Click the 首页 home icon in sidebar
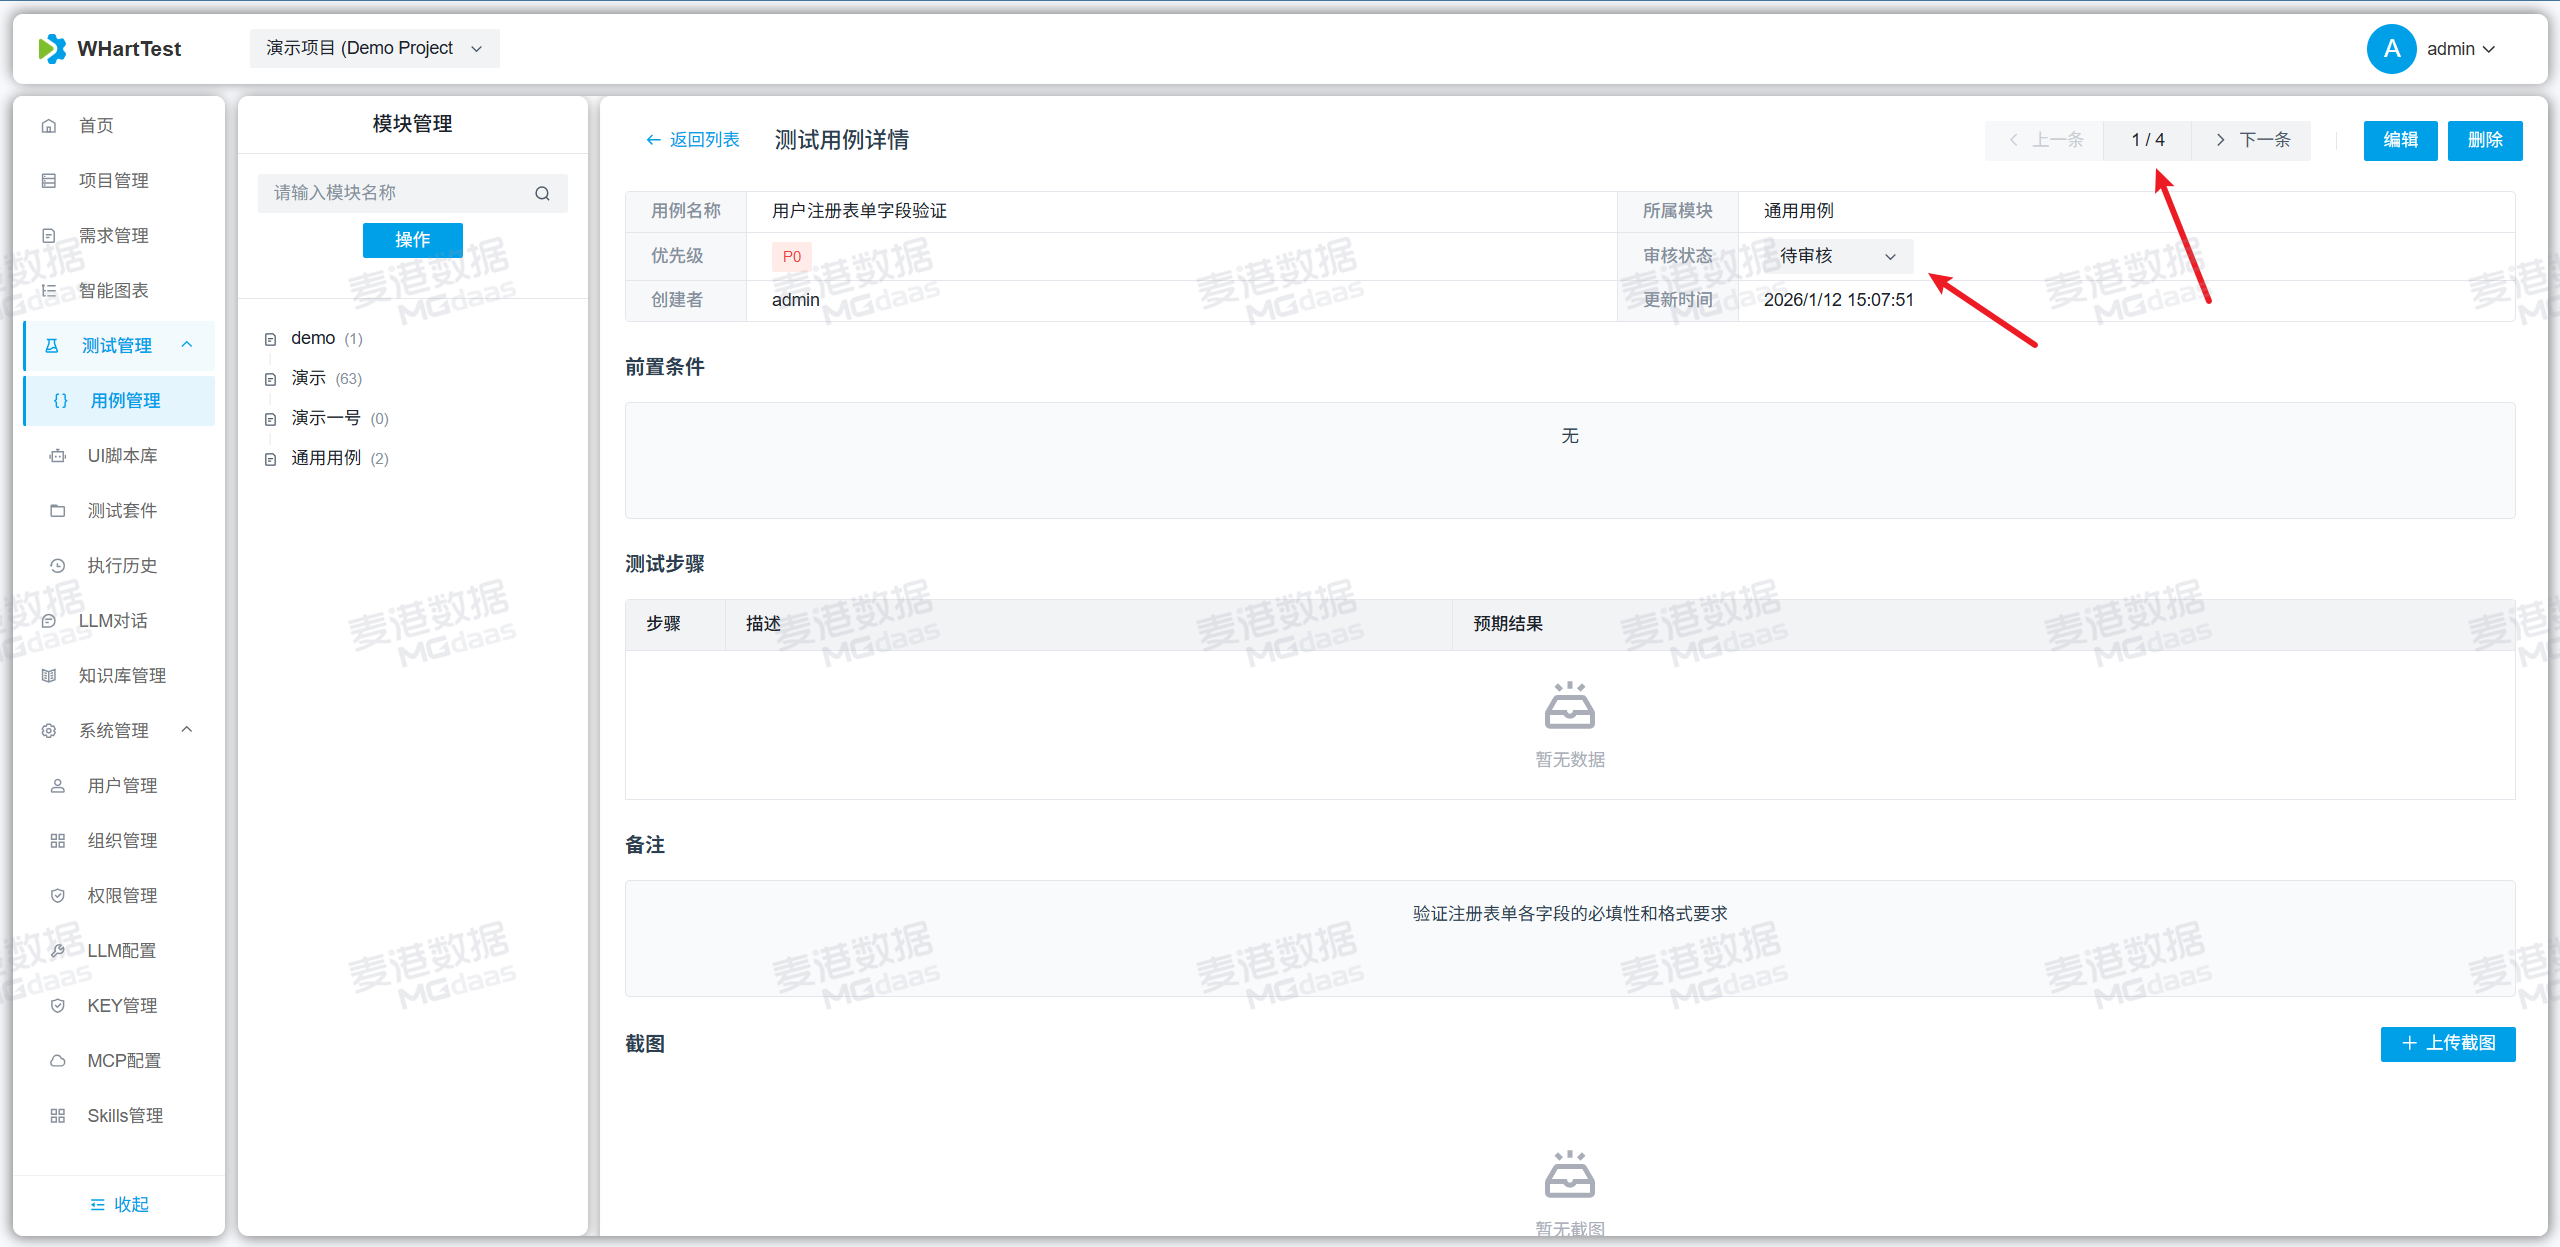Image resolution: width=2560 pixels, height=1247 pixels. click(48, 126)
